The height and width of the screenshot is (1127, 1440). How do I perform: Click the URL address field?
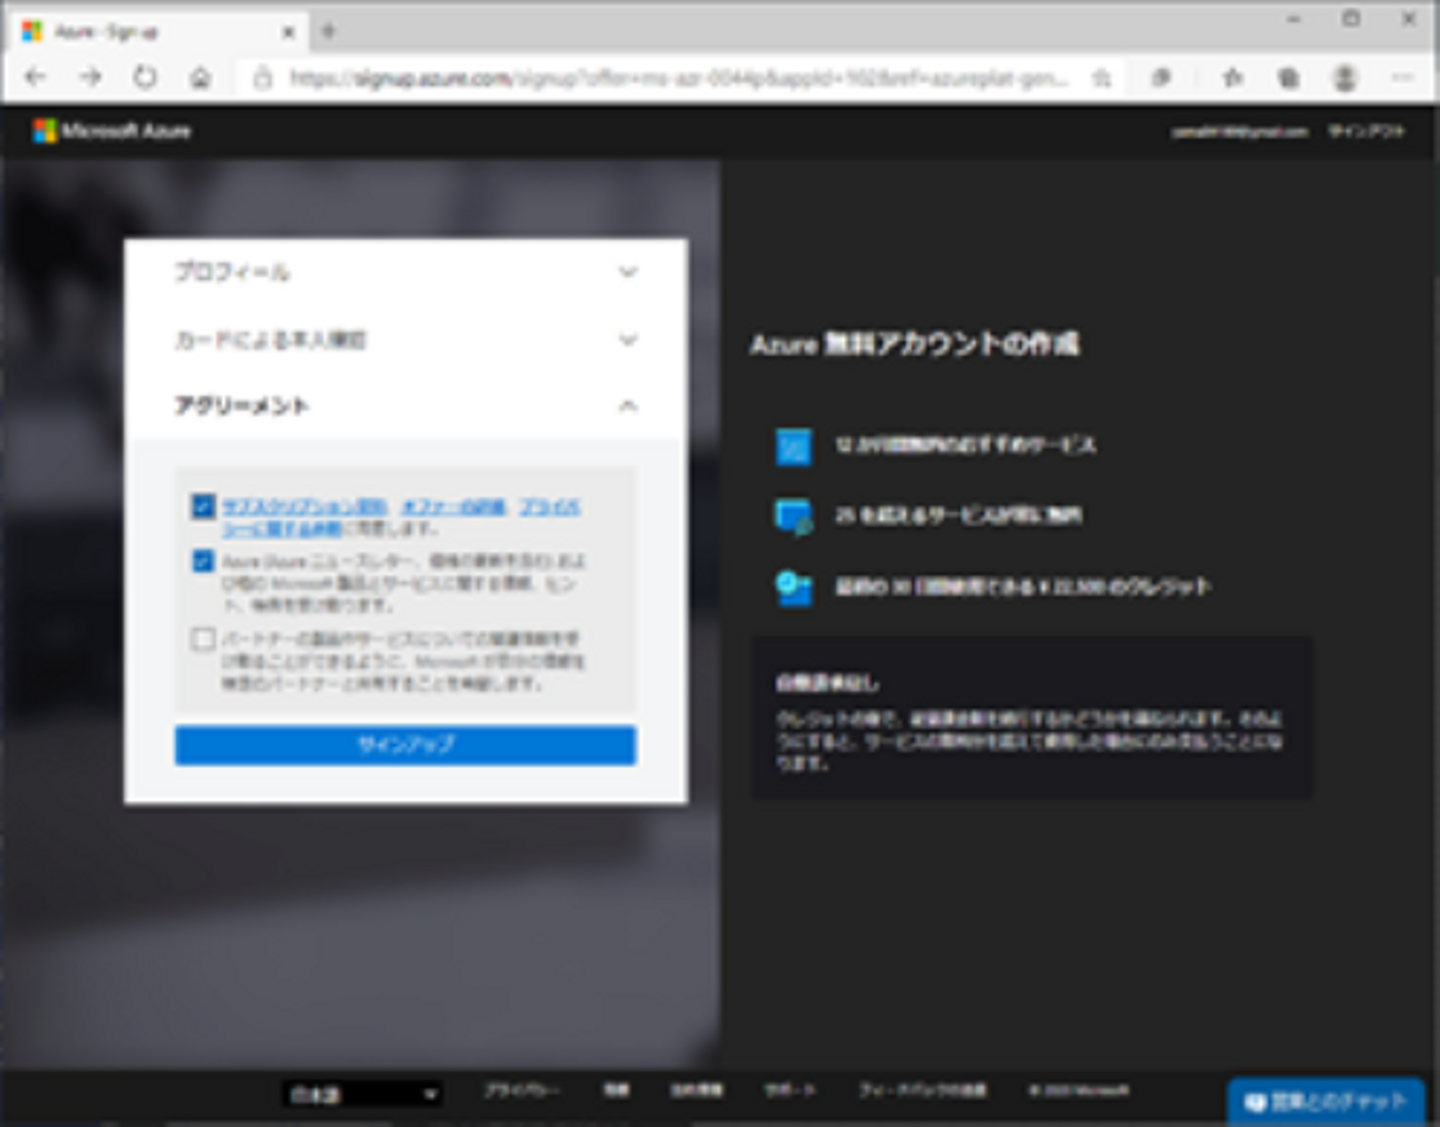[678, 78]
